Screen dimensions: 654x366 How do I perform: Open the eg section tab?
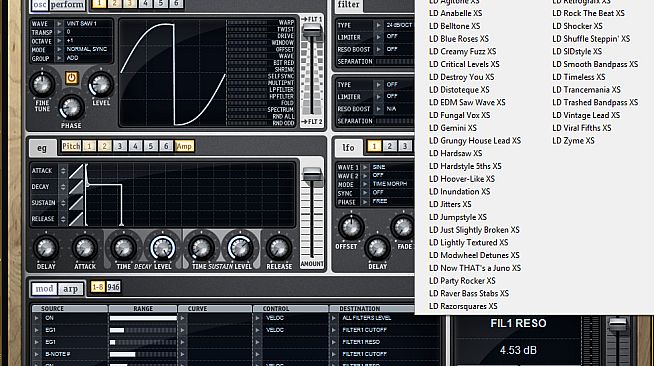(42, 148)
